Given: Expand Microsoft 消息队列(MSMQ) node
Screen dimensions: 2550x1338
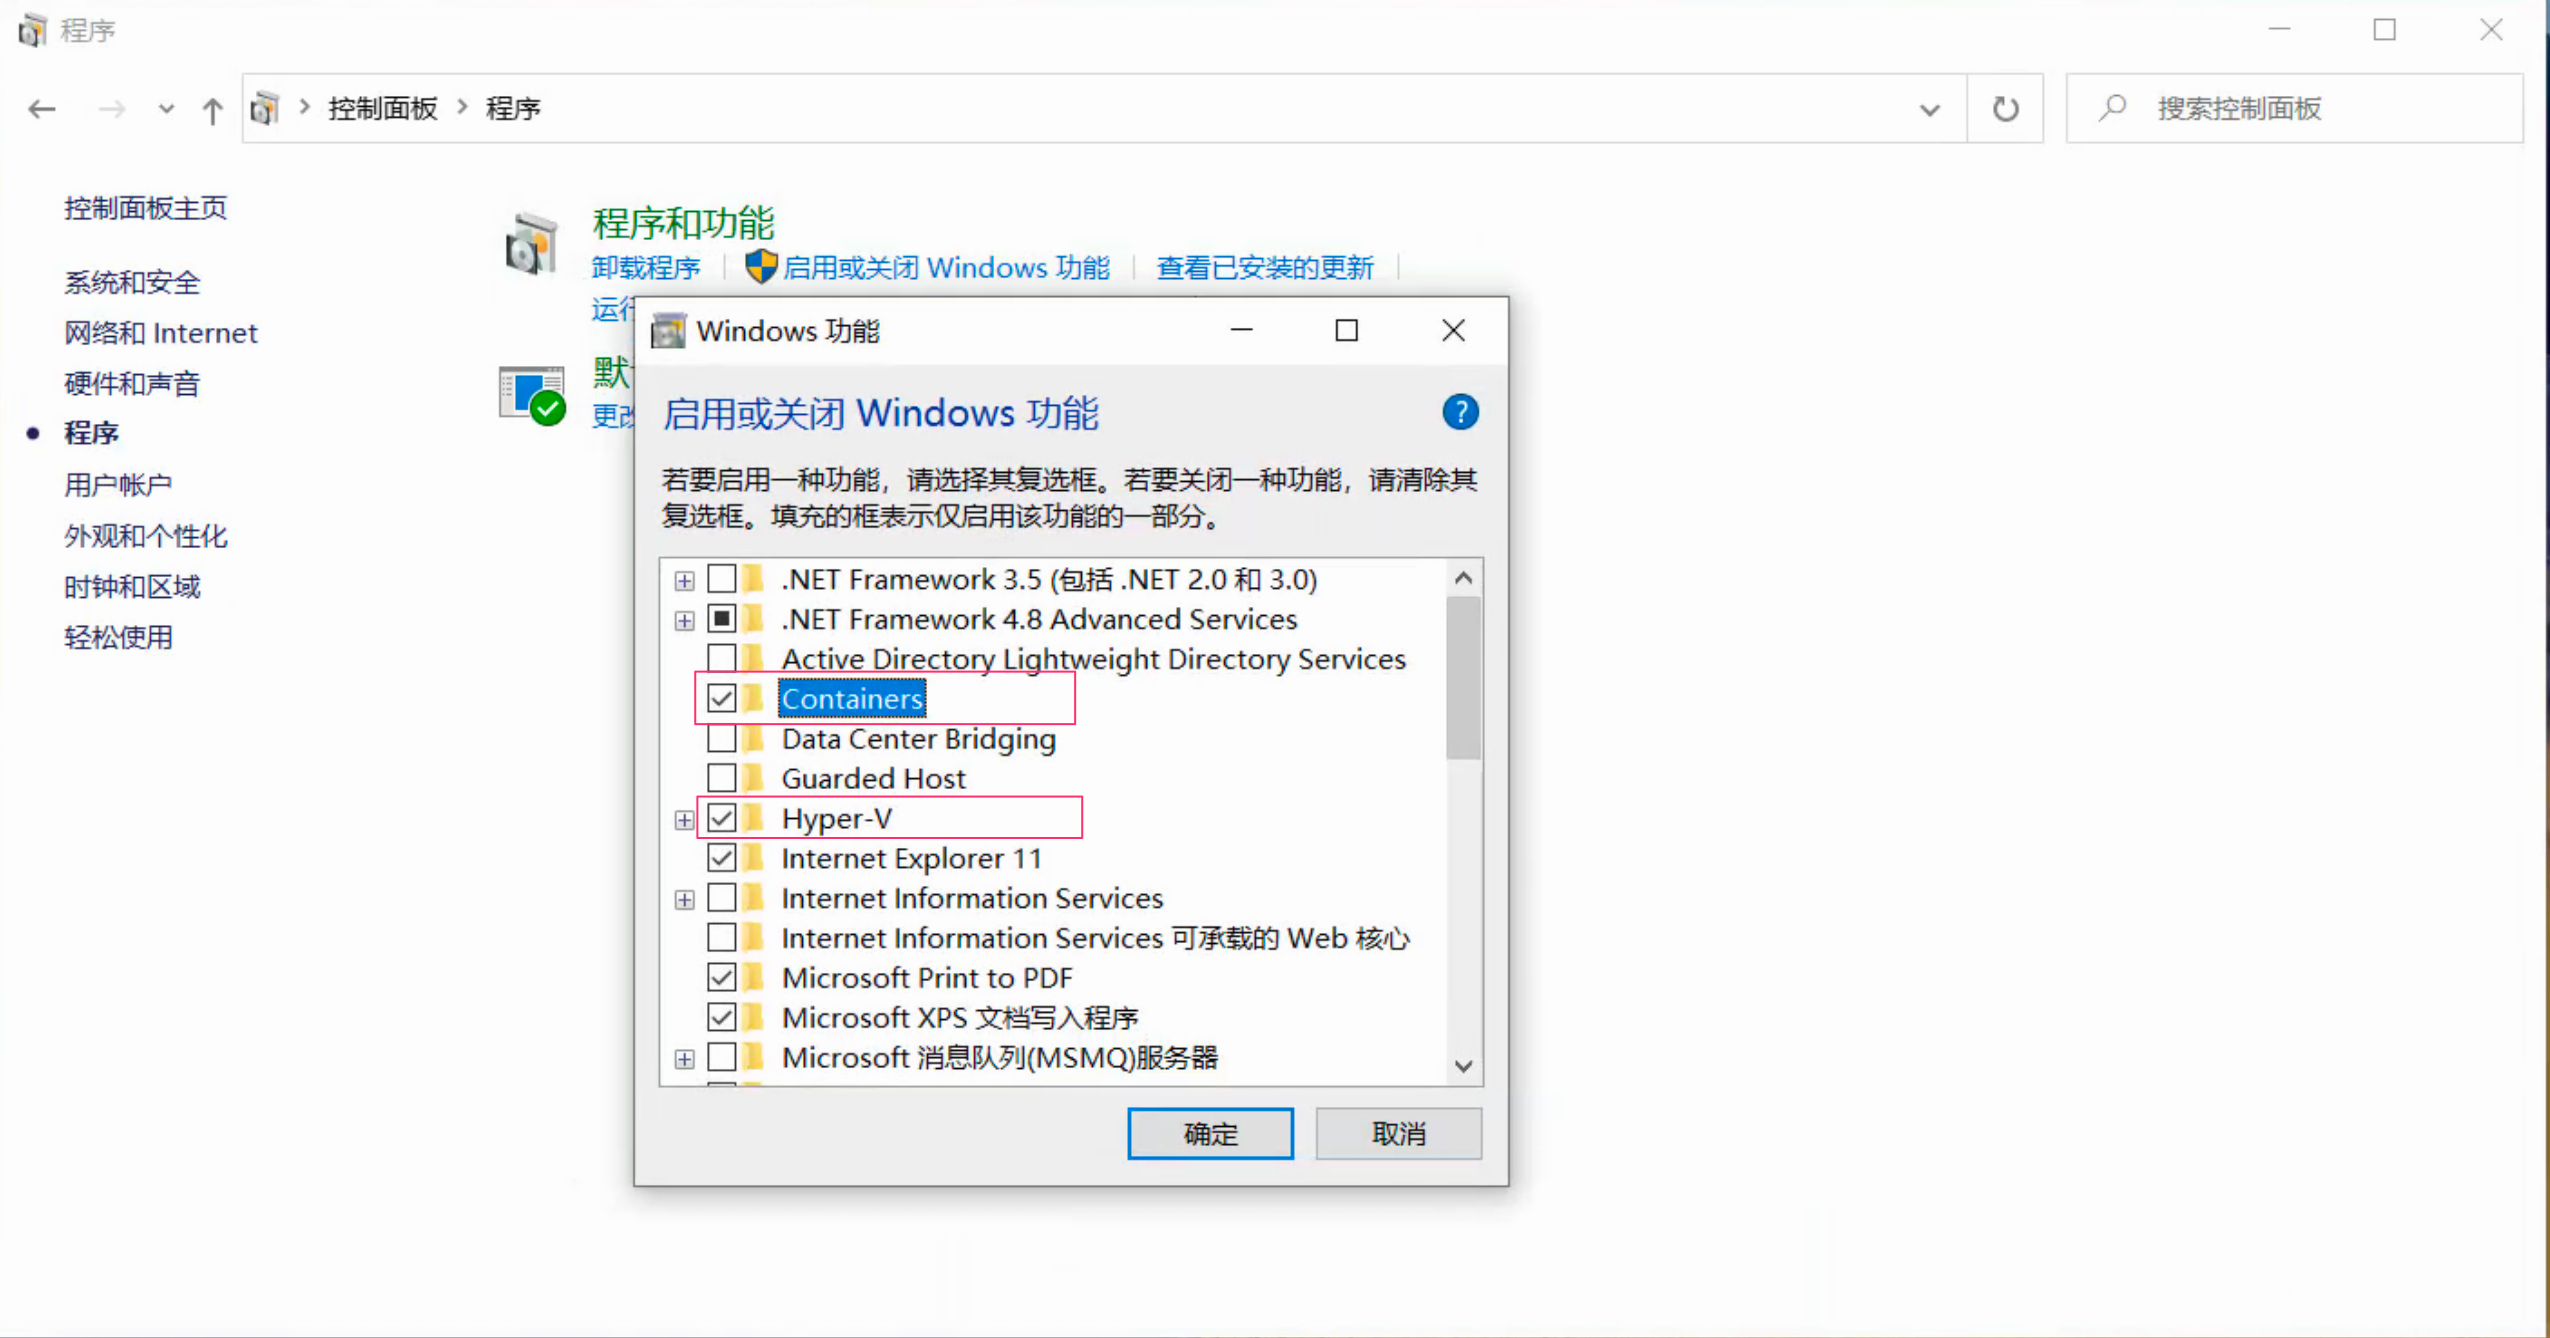Looking at the screenshot, I should click(684, 1059).
